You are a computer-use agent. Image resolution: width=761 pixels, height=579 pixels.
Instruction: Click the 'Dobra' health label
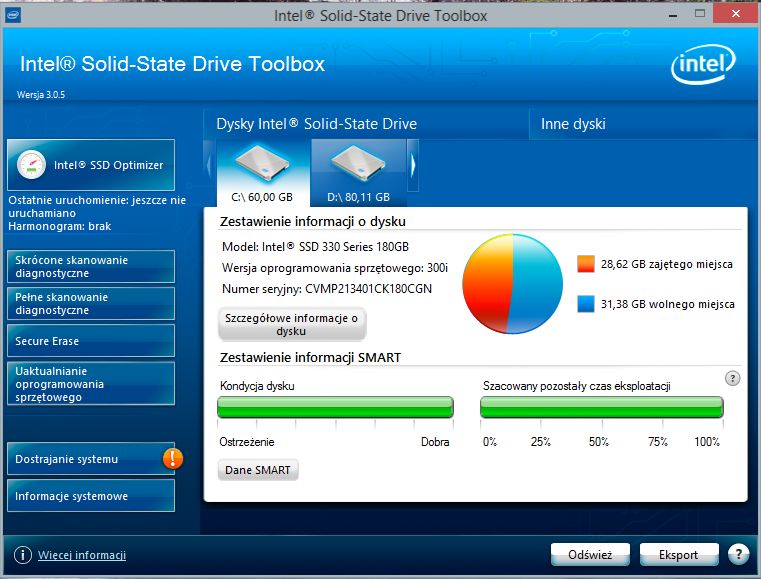pyautogui.click(x=435, y=442)
